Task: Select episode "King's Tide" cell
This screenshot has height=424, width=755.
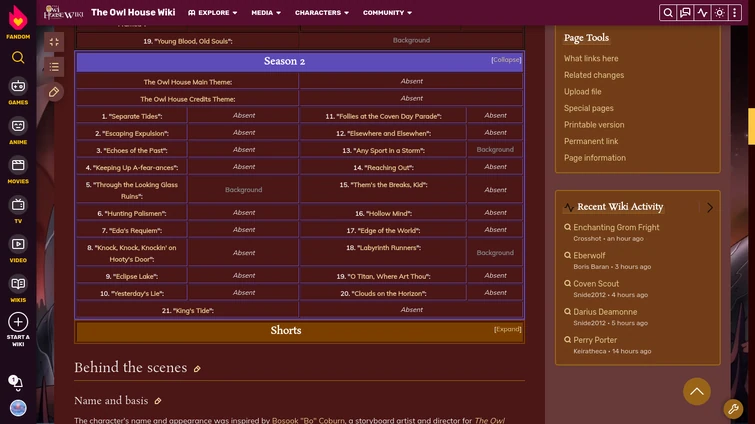Action: click(187, 310)
